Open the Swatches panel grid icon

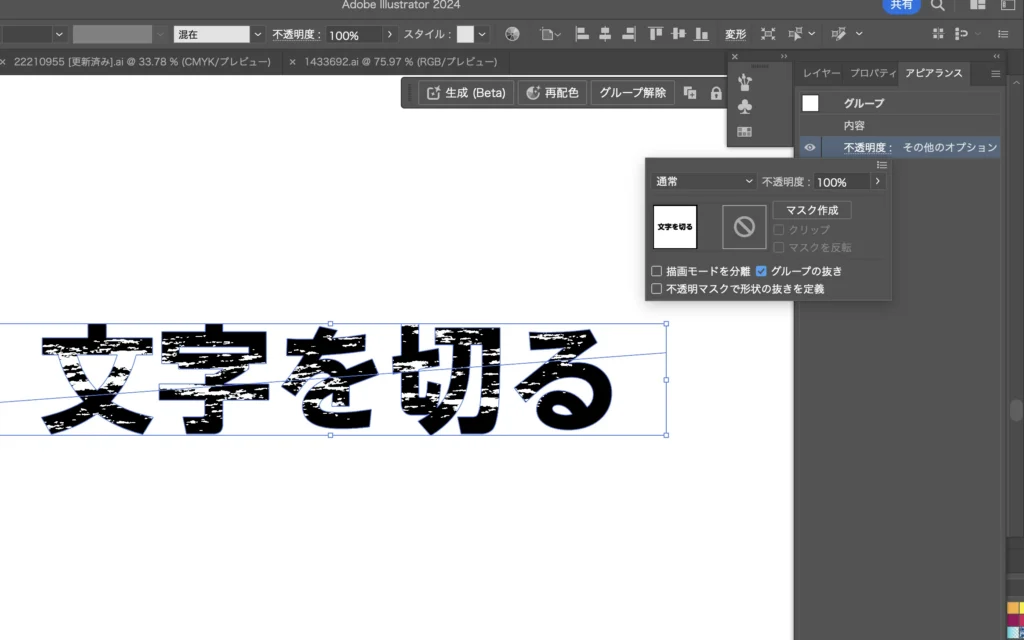point(743,132)
